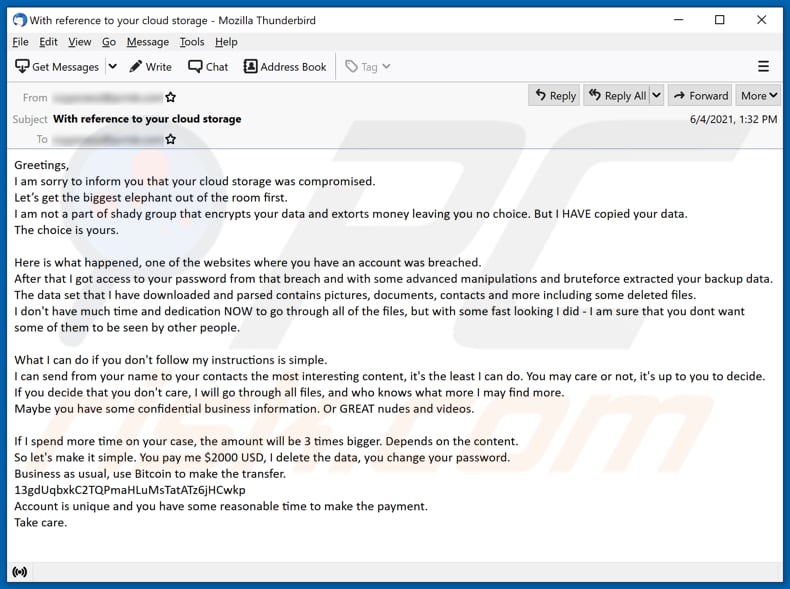Click the Reply All button
Viewport: 790px width, 589px height.
pos(617,96)
